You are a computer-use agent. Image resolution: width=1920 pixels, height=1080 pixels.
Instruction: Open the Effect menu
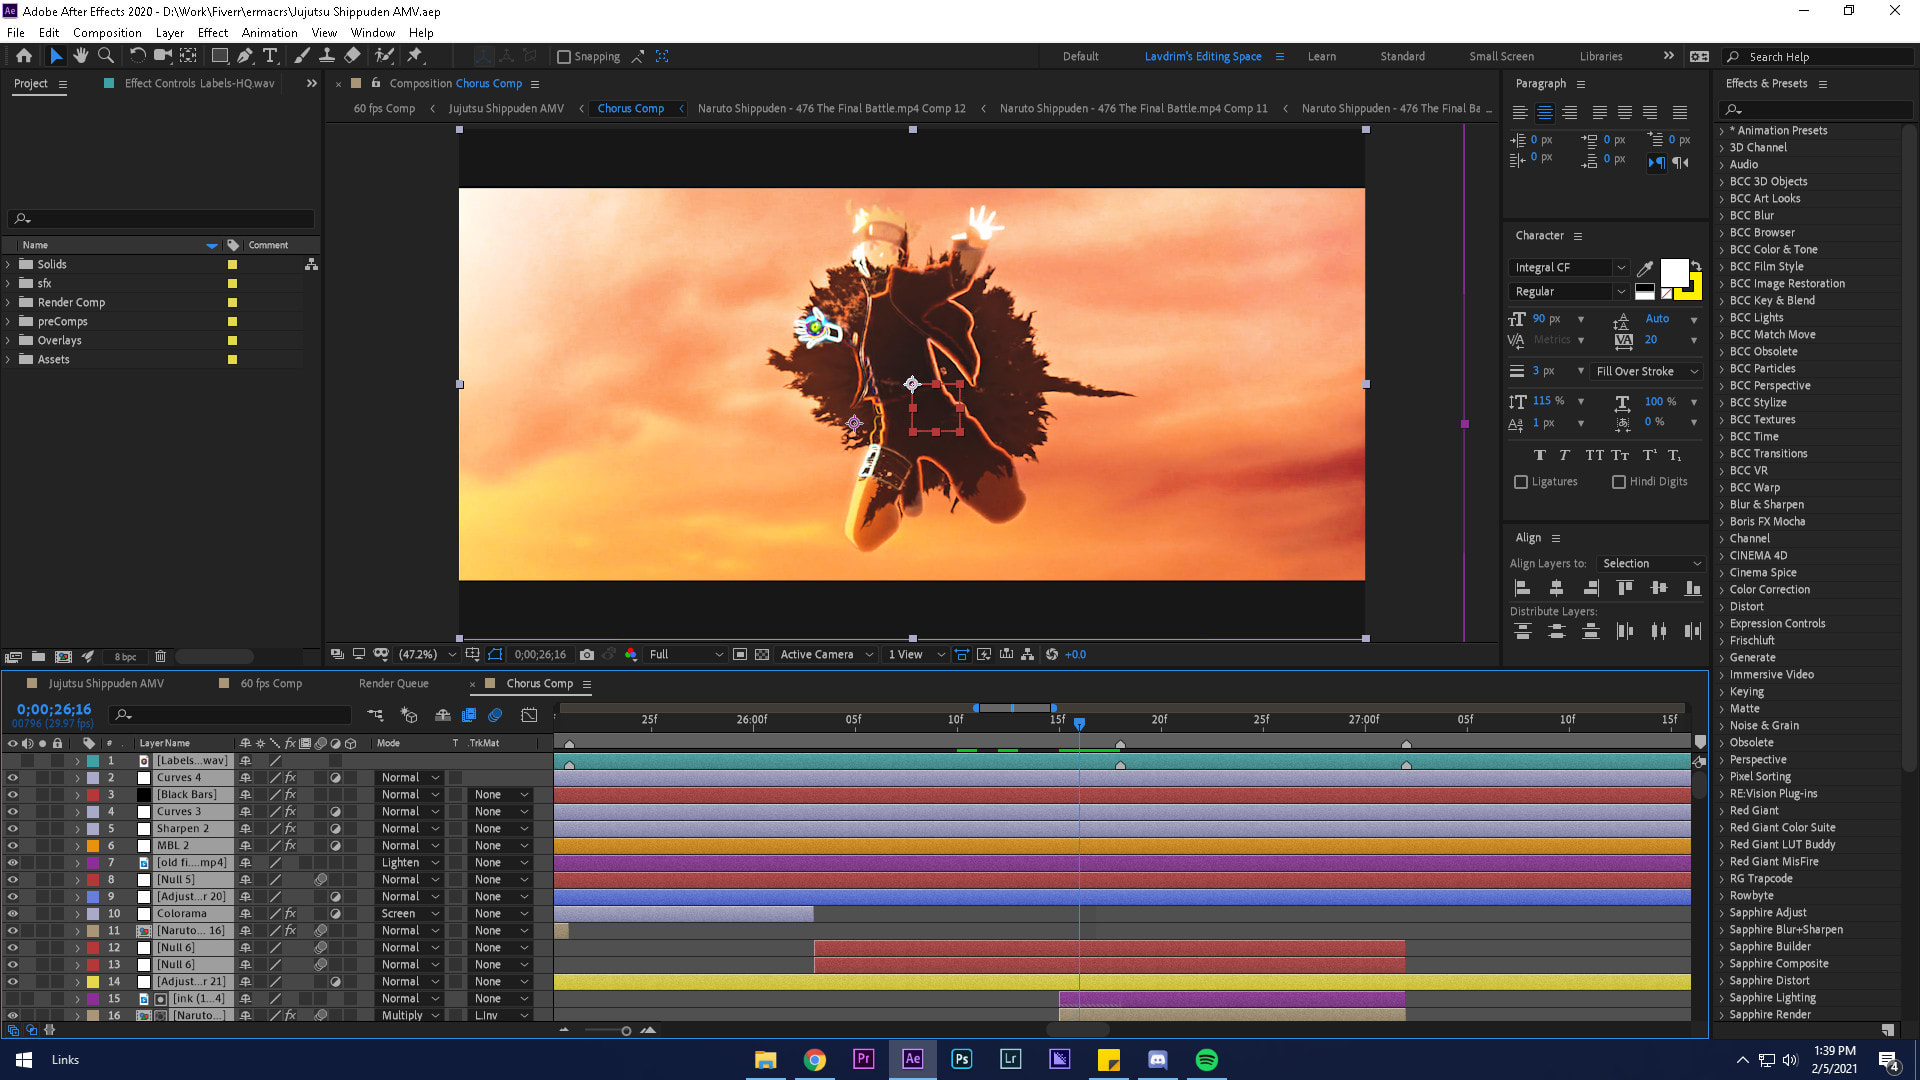pyautogui.click(x=213, y=33)
